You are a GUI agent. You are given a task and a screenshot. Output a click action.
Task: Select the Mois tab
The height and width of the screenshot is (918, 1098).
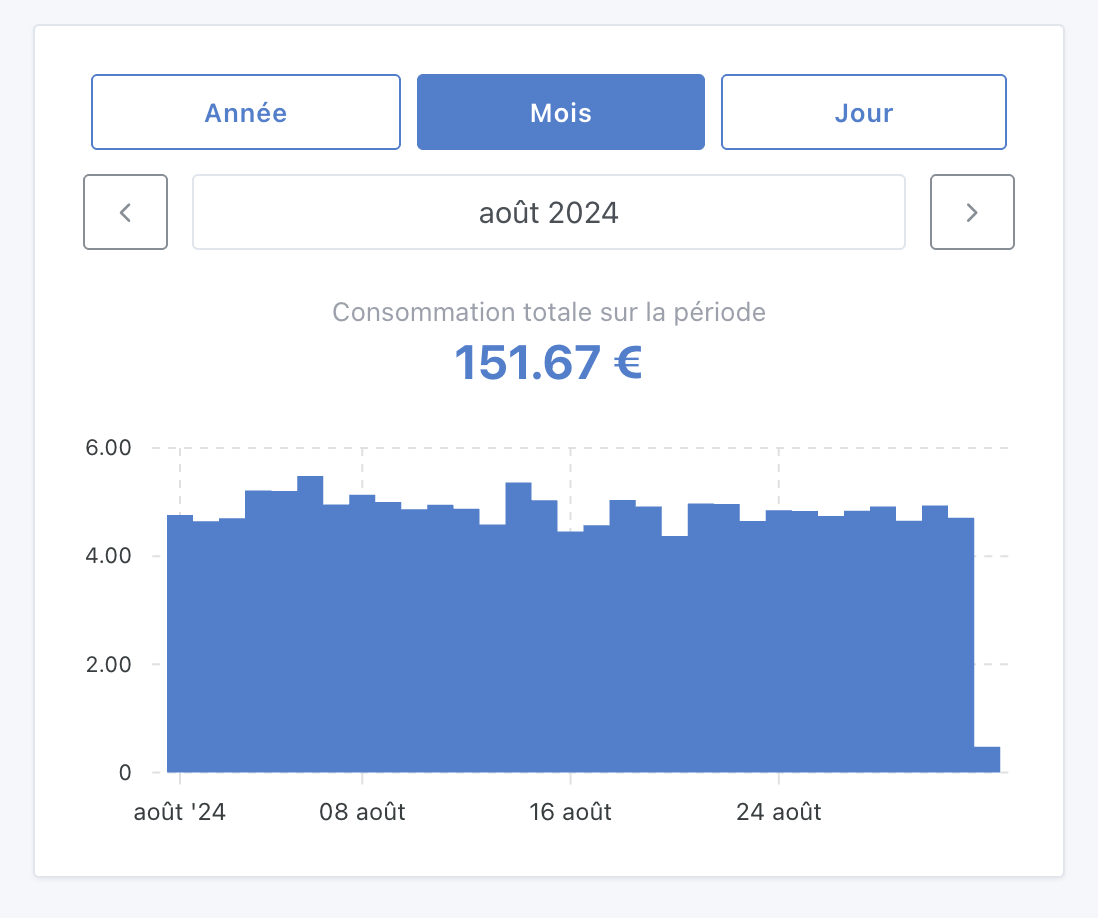(560, 112)
